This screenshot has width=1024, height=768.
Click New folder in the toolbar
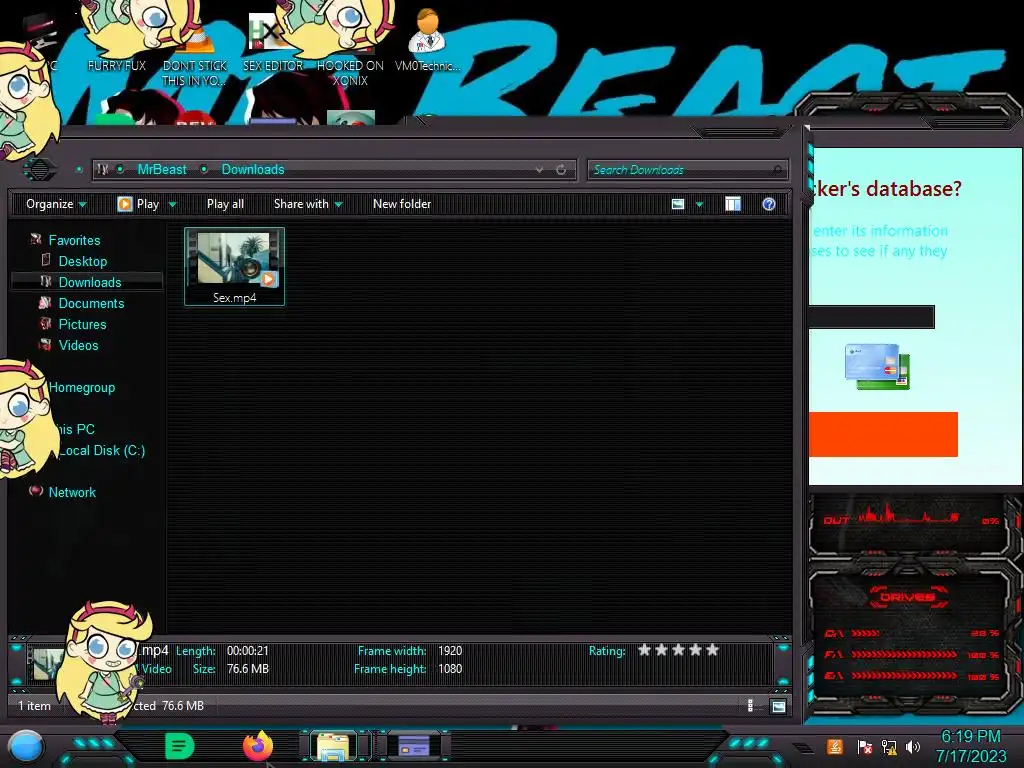point(402,204)
